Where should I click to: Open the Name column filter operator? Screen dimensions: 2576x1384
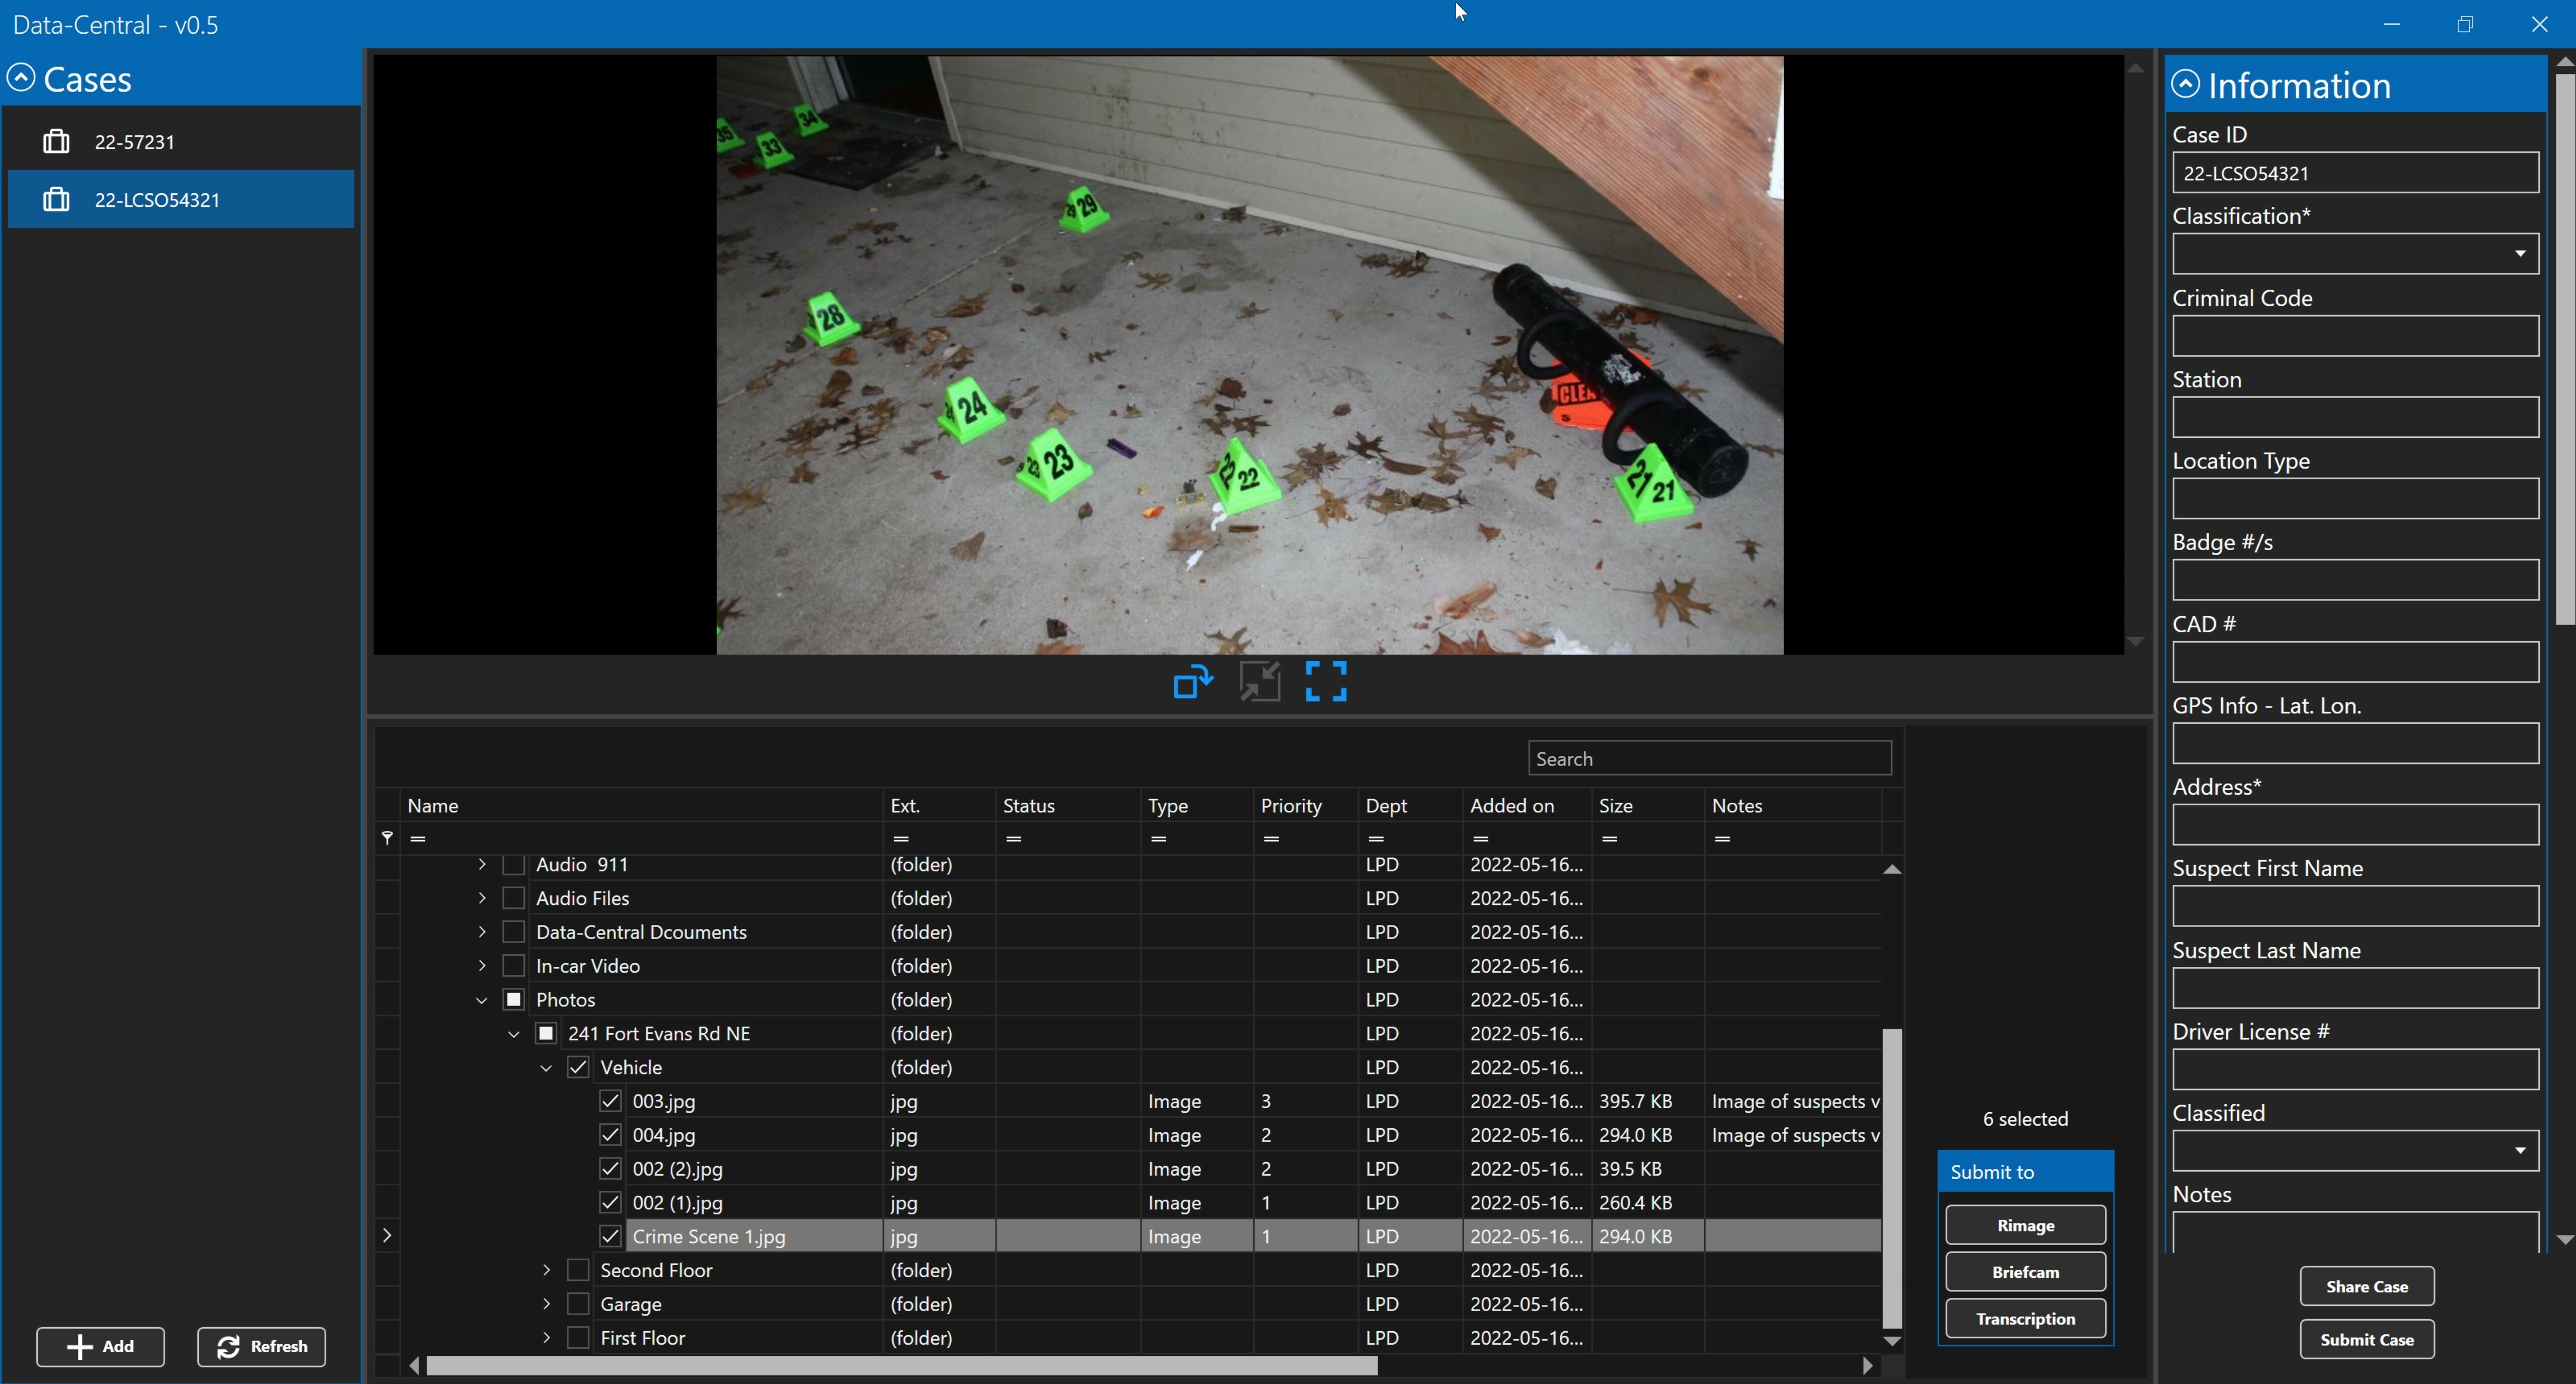click(418, 838)
